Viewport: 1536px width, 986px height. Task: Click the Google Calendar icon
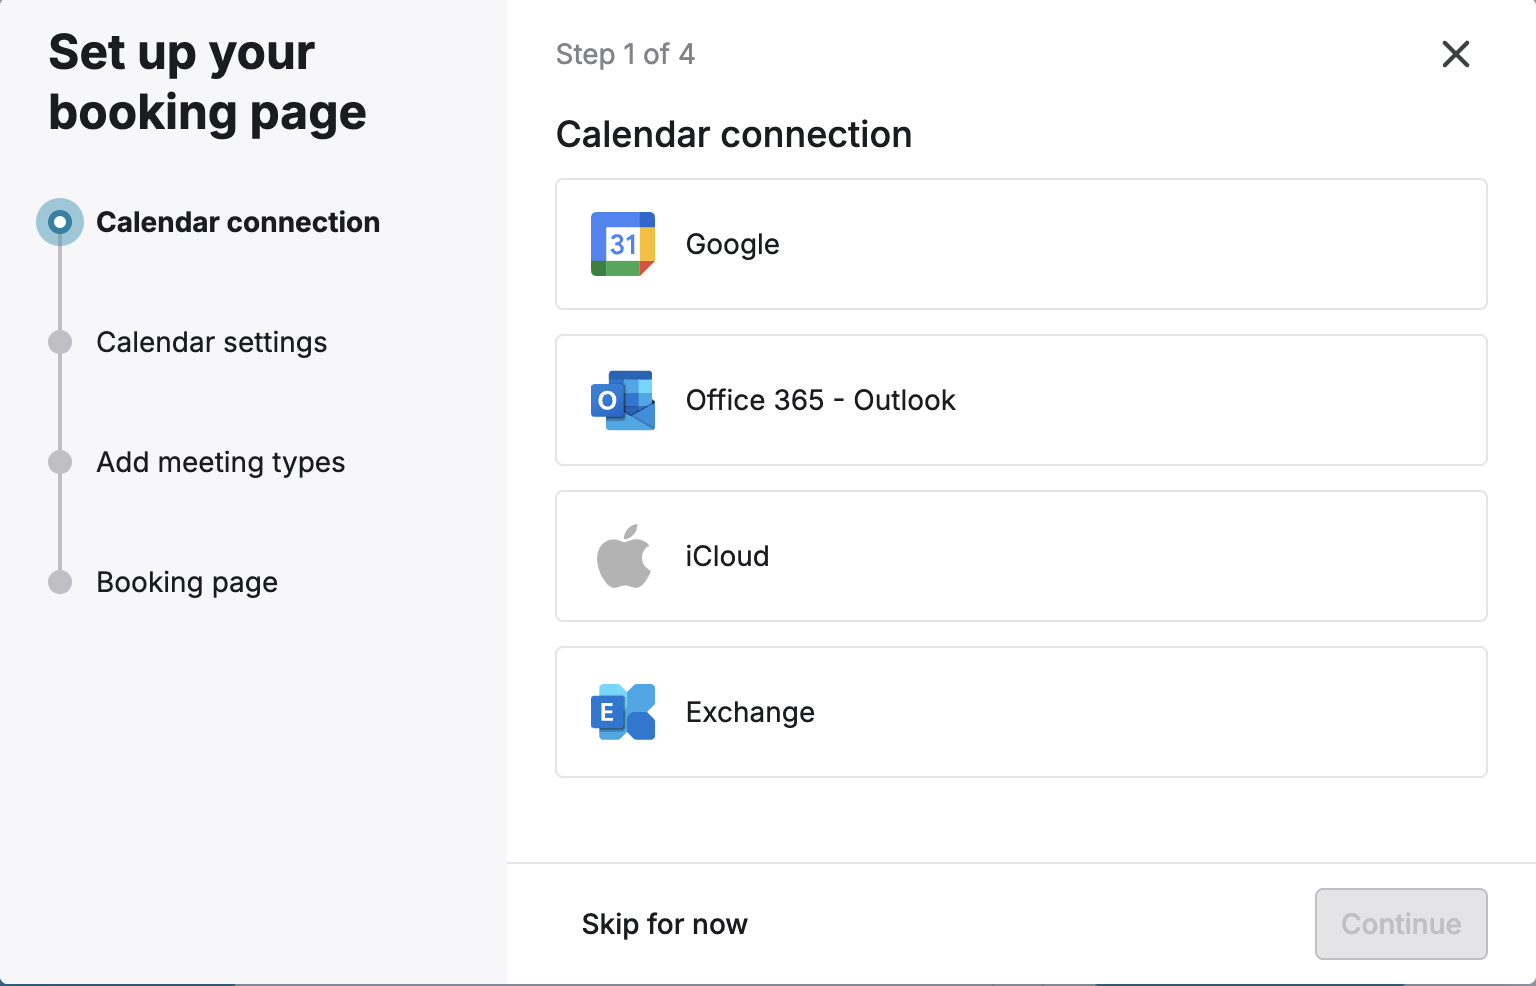(x=622, y=244)
